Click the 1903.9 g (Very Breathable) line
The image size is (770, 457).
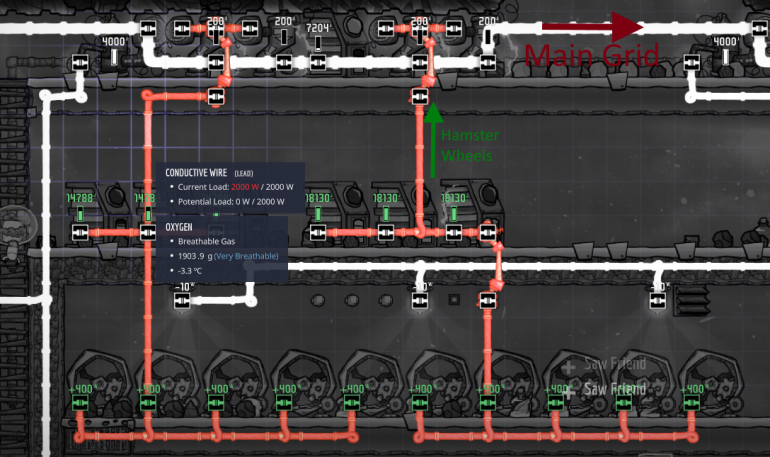228,256
